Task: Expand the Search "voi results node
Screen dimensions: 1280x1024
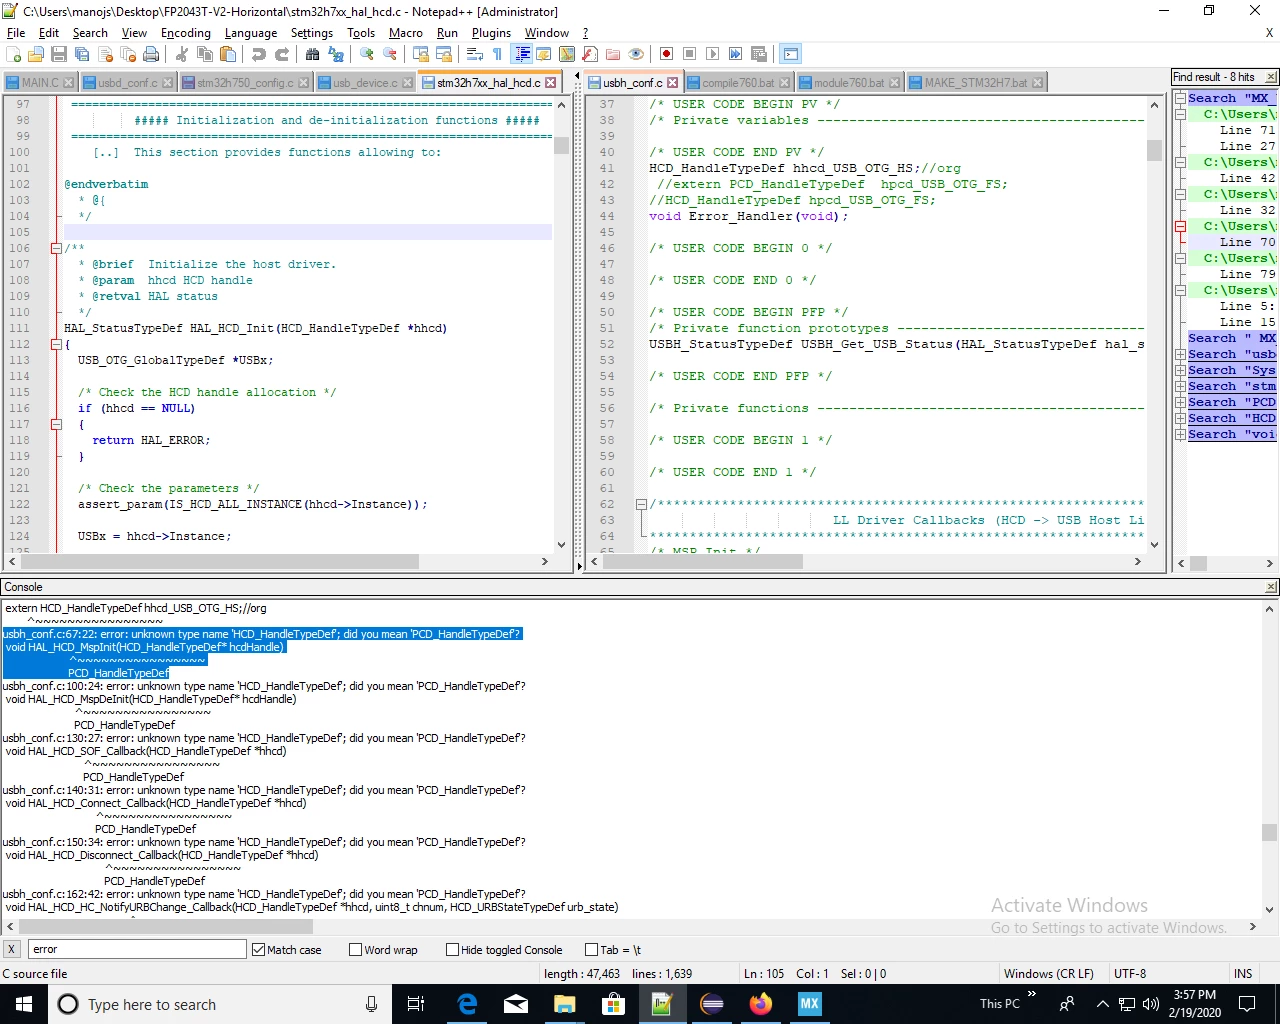Action: pos(1181,434)
